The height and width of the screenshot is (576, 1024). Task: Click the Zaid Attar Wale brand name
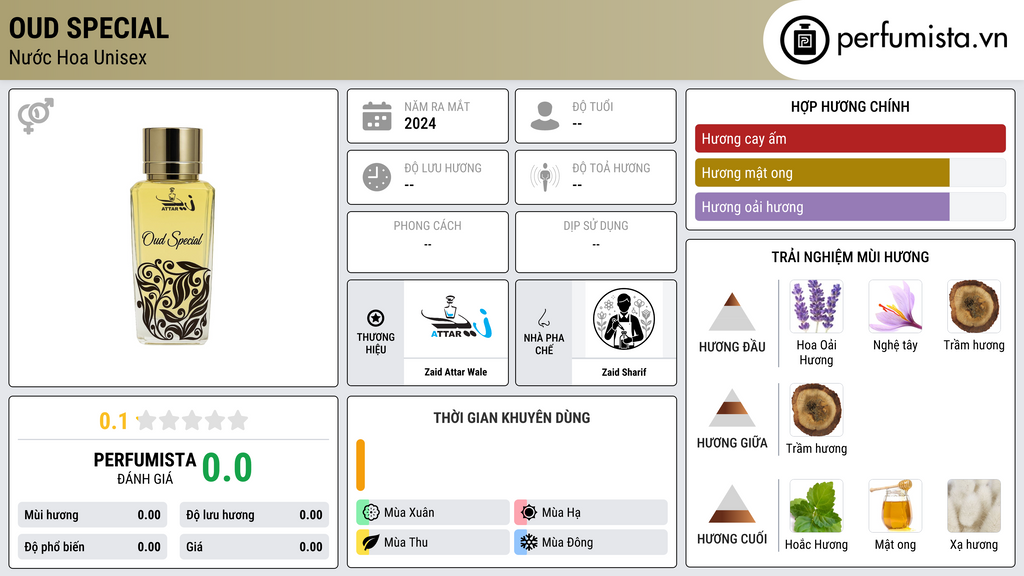point(456,372)
